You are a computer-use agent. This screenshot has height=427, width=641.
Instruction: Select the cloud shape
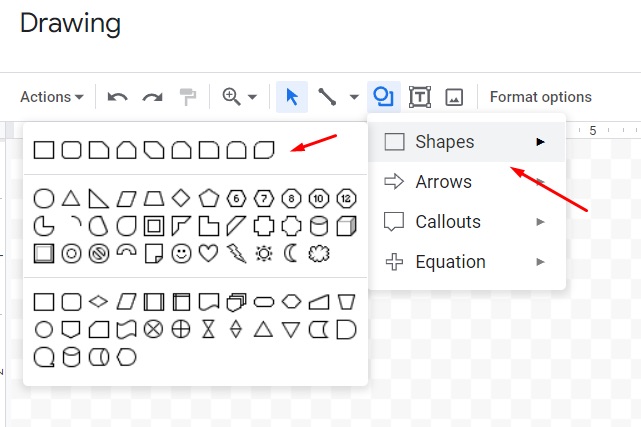(x=319, y=253)
